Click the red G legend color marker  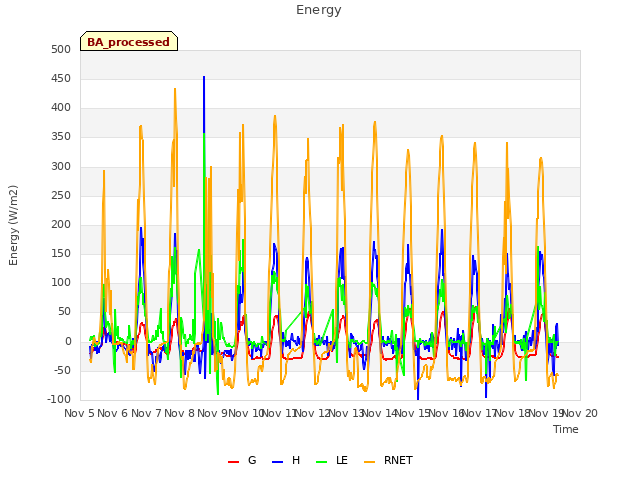(x=233, y=462)
